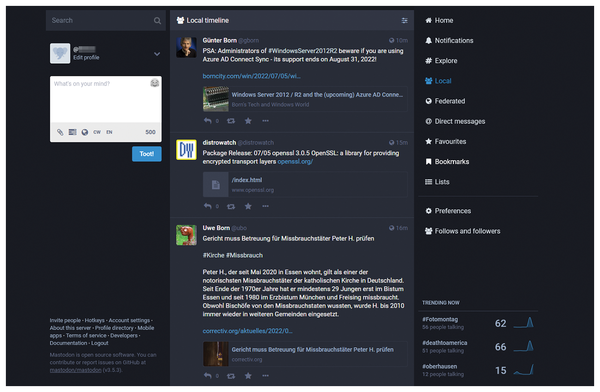Click the #WindowsServer2012R2 hashtag
600x392 pixels.
coord(302,51)
